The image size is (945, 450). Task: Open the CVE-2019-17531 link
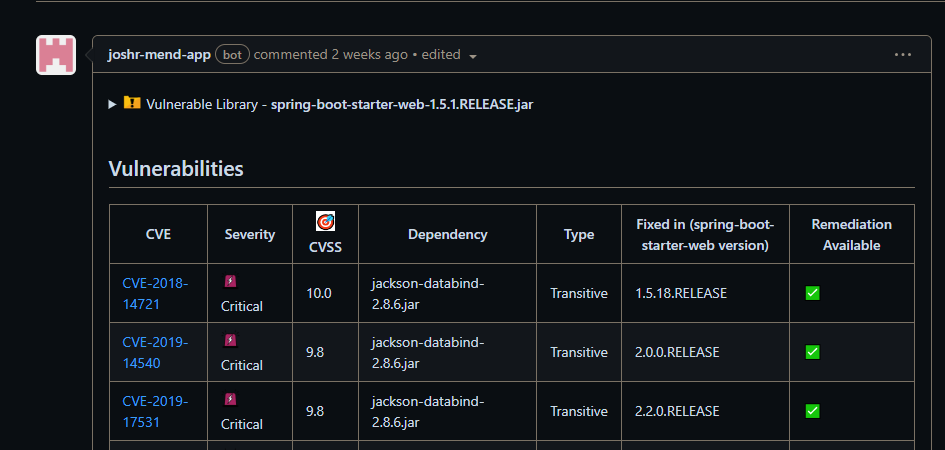pos(155,411)
